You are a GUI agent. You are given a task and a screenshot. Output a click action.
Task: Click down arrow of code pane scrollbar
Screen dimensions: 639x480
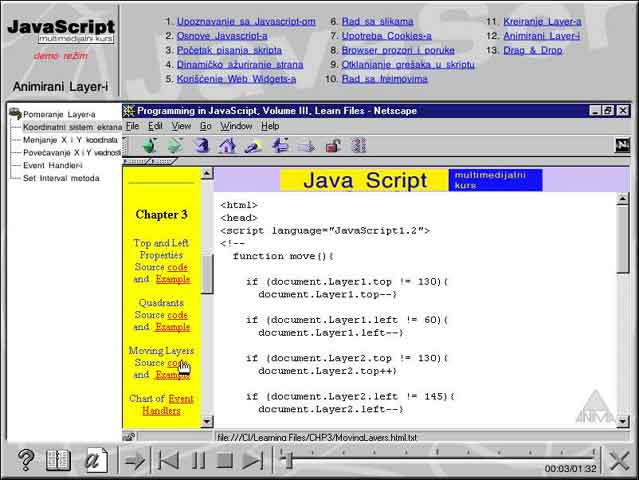click(x=622, y=422)
